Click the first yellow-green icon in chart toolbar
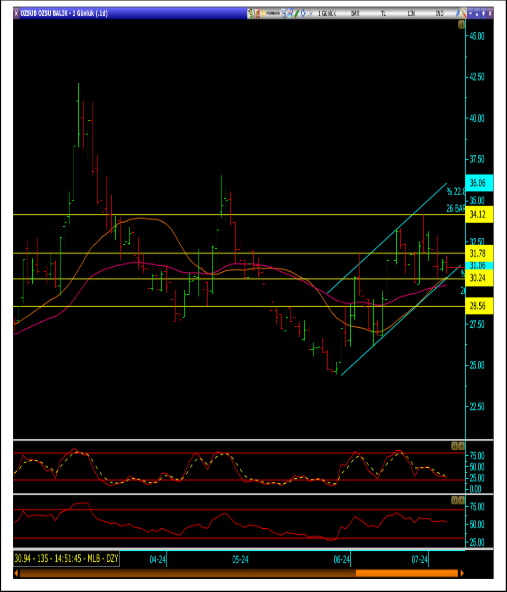This screenshot has width=507, height=592. click(250, 14)
